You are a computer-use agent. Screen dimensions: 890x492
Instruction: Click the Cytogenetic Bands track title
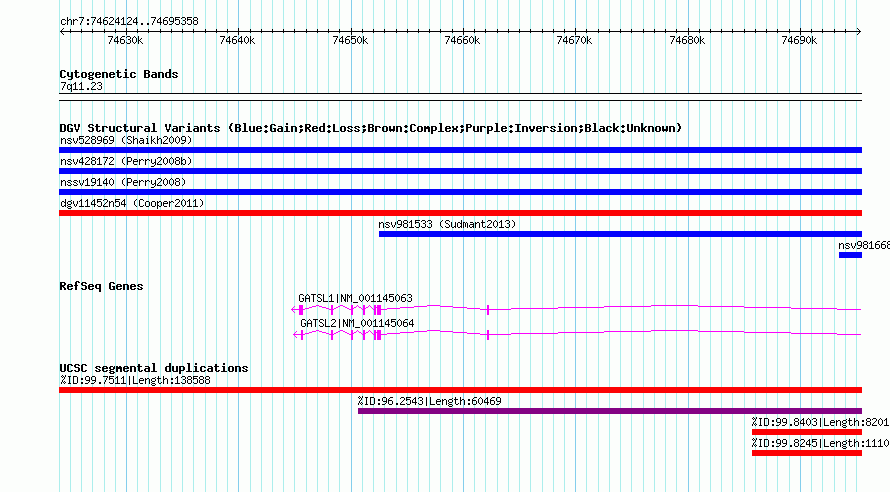[119, 74]
